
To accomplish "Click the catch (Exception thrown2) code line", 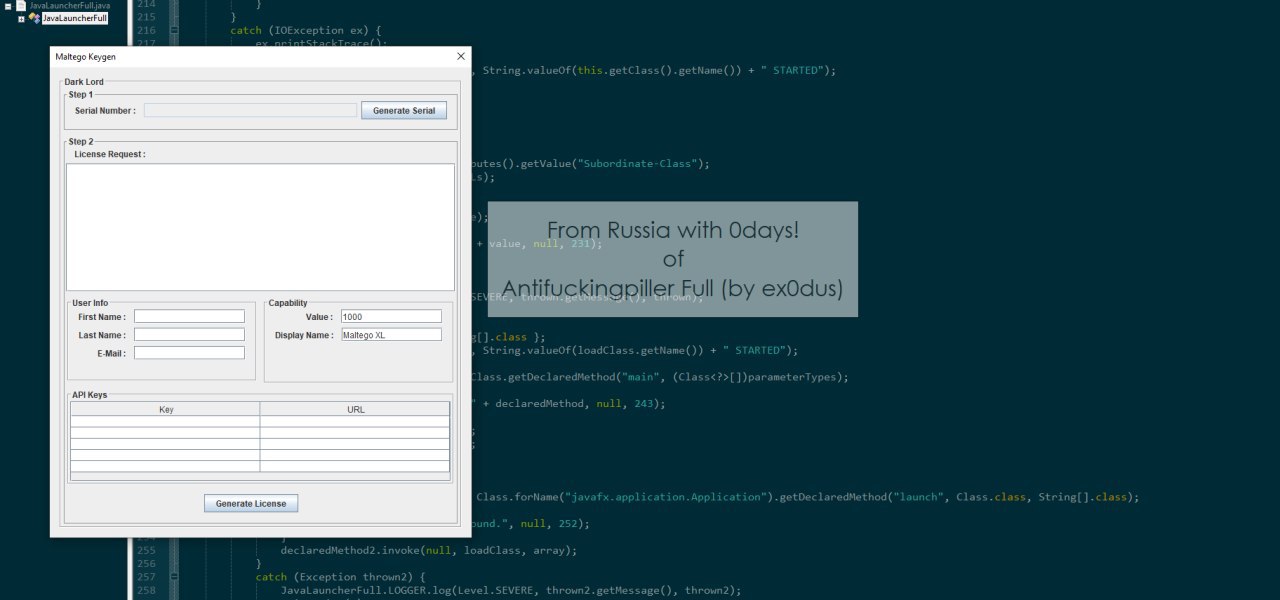I will click(341, 577).
